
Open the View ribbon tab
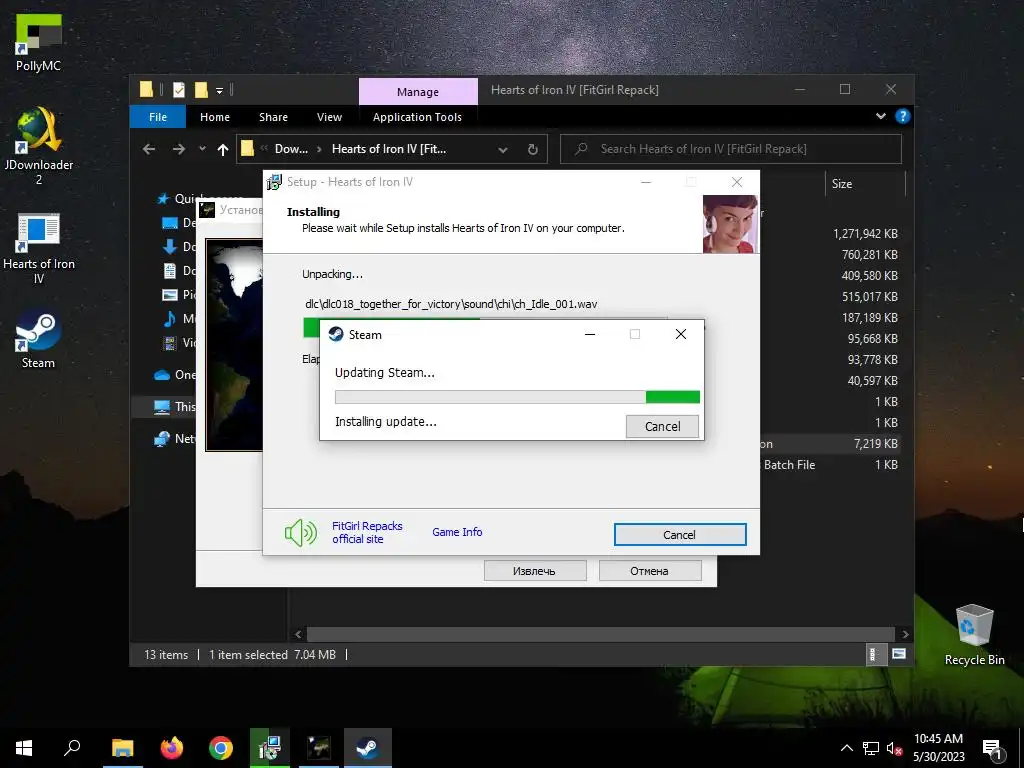click(x=329, y=117)
